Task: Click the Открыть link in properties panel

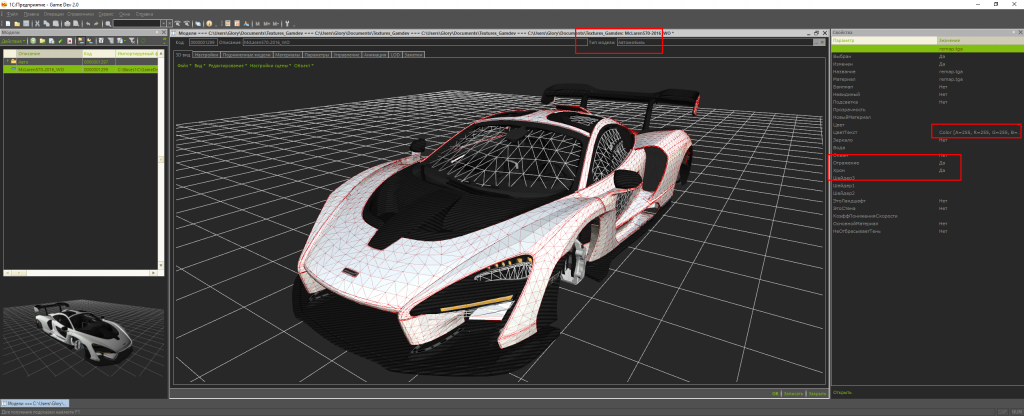Action: pos(842,392)
